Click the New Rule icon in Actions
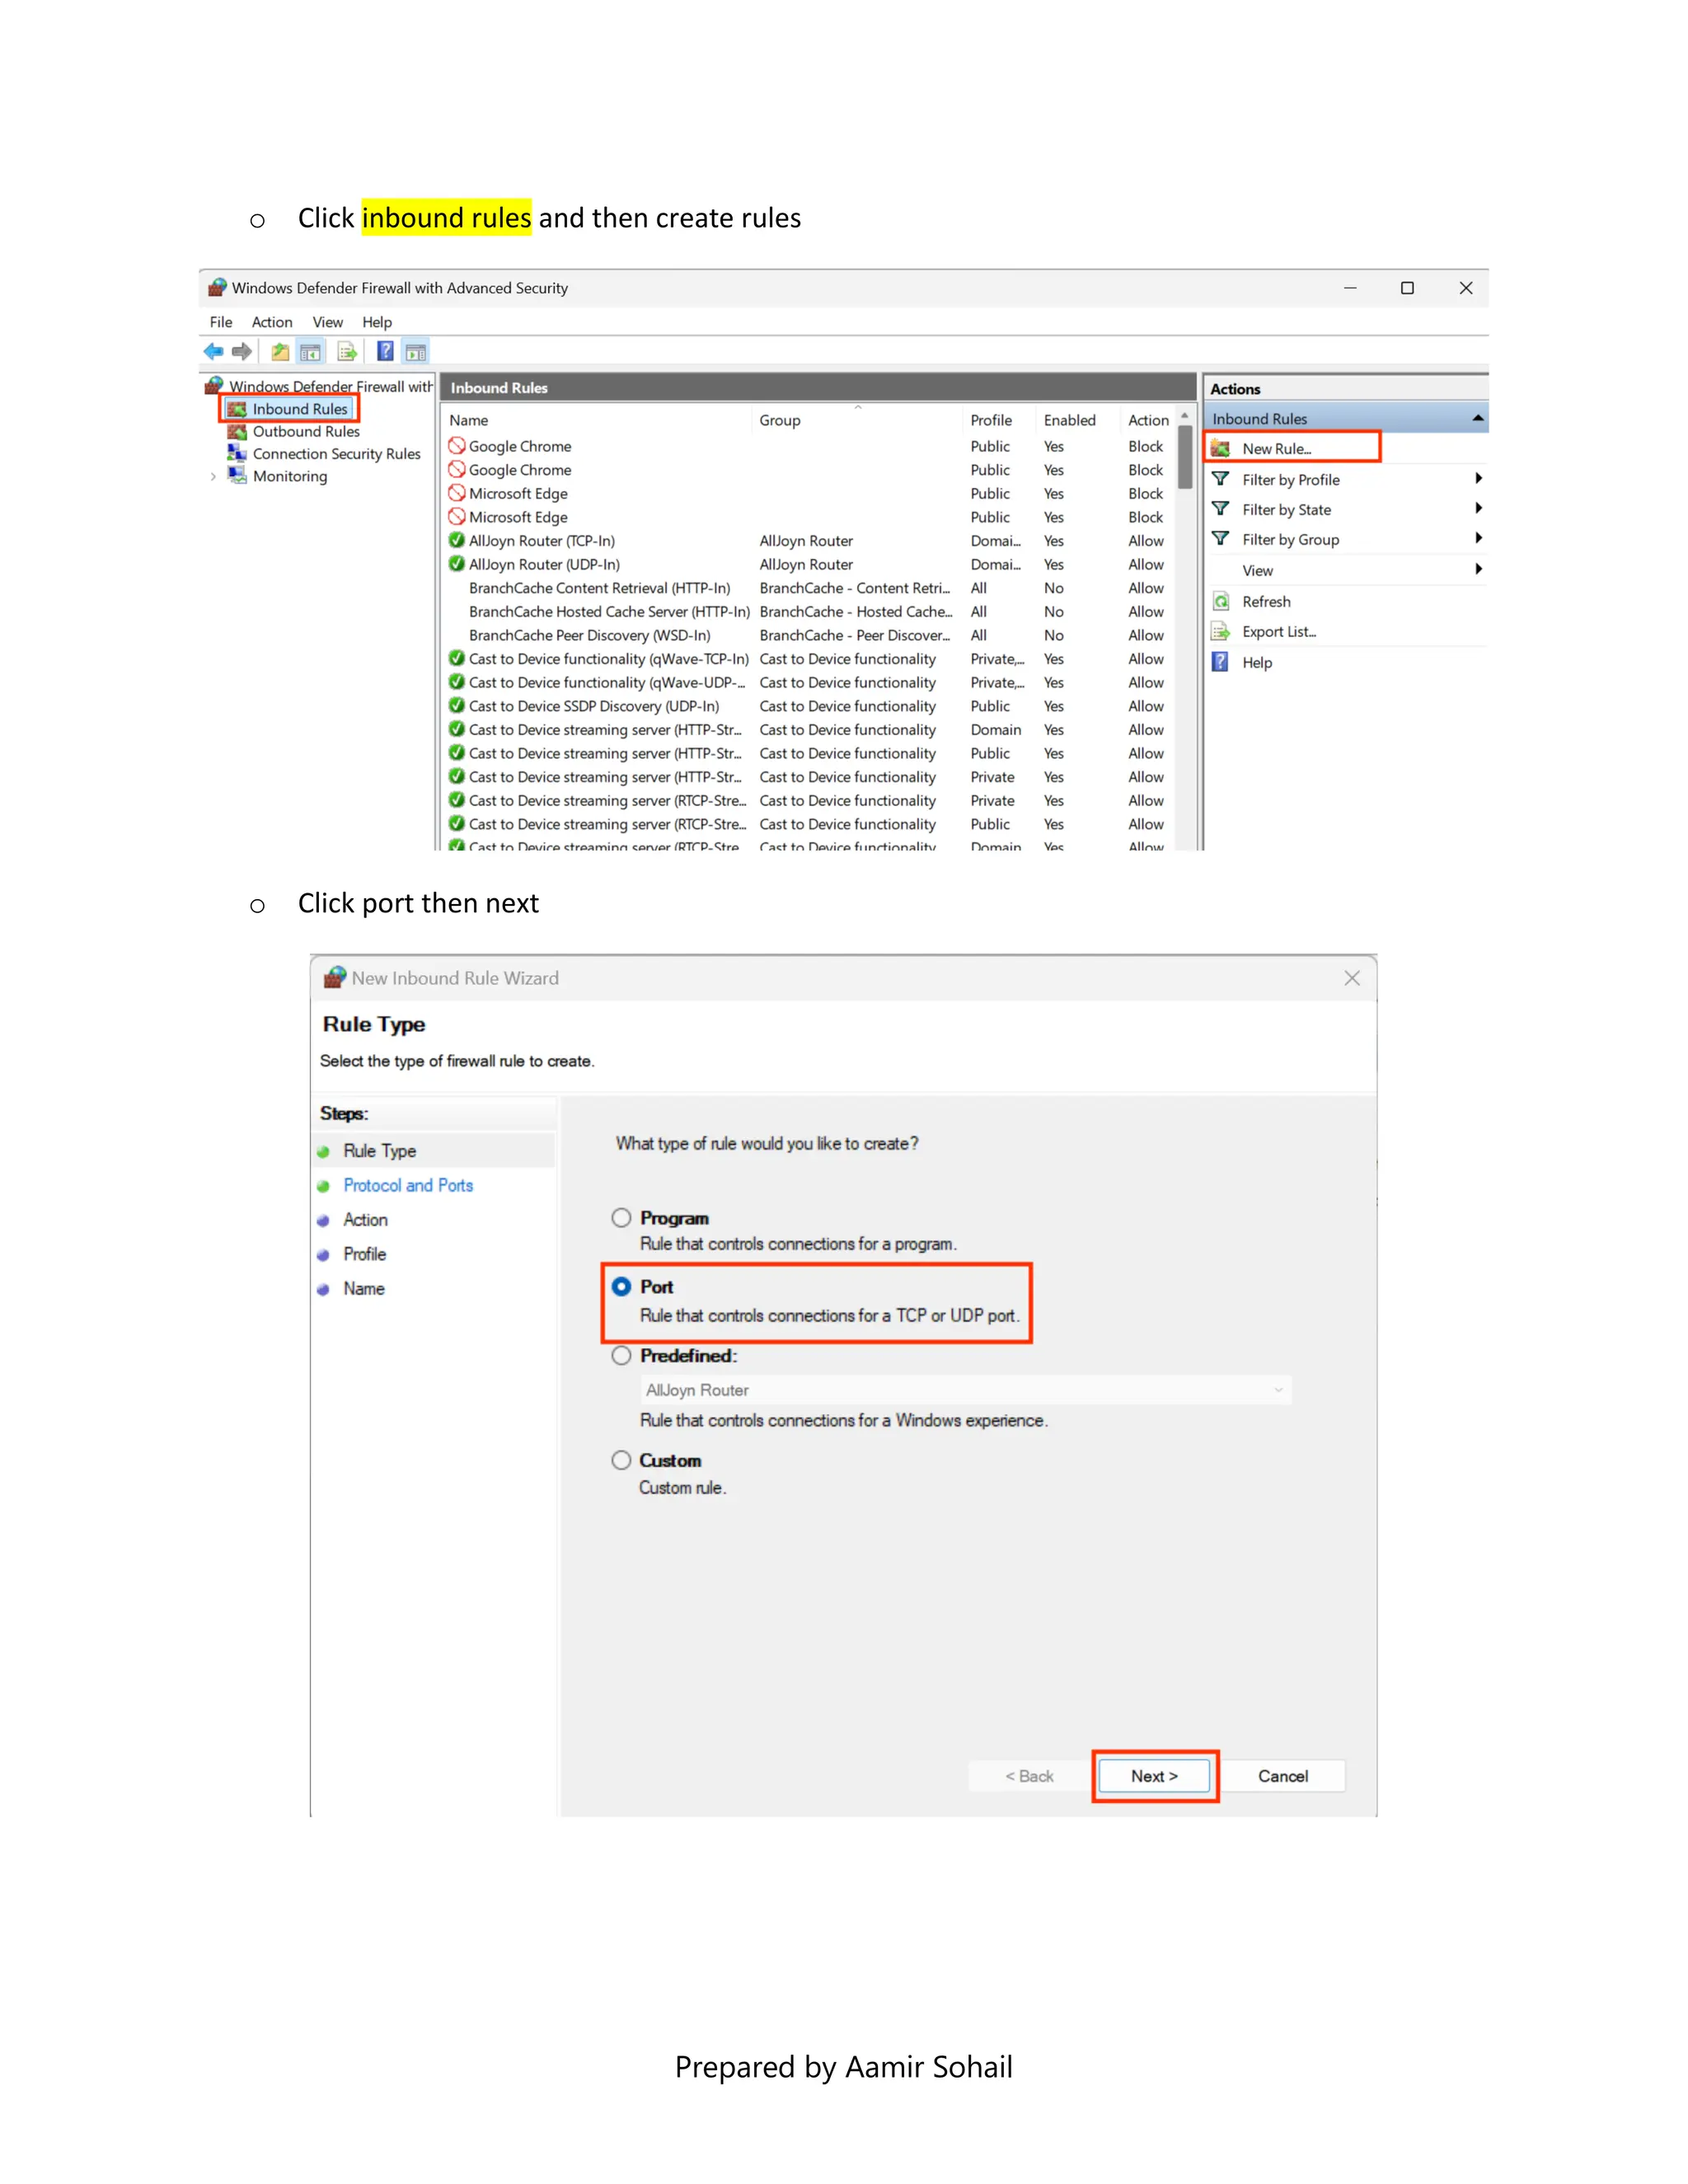 pos(1221,448)
